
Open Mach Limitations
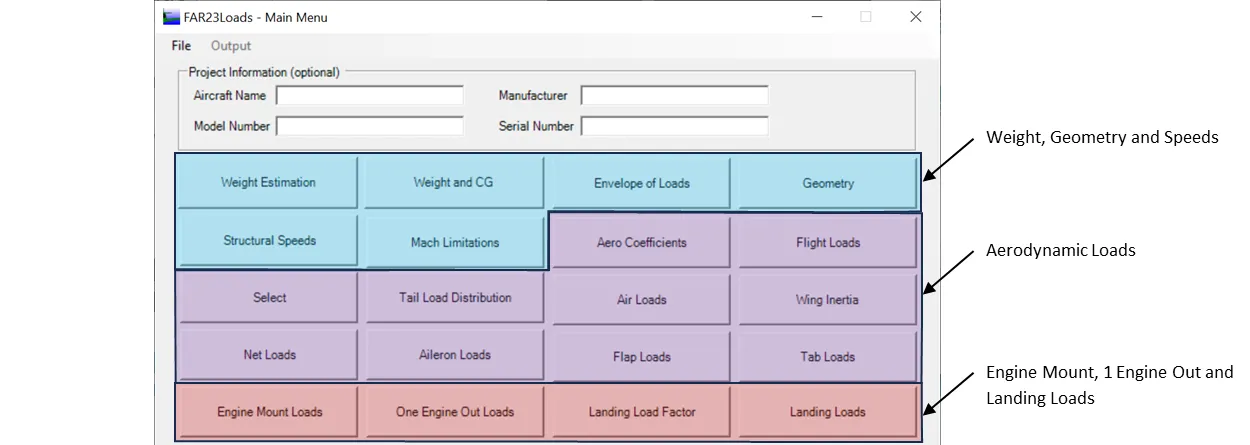click(x=454, y=242)
